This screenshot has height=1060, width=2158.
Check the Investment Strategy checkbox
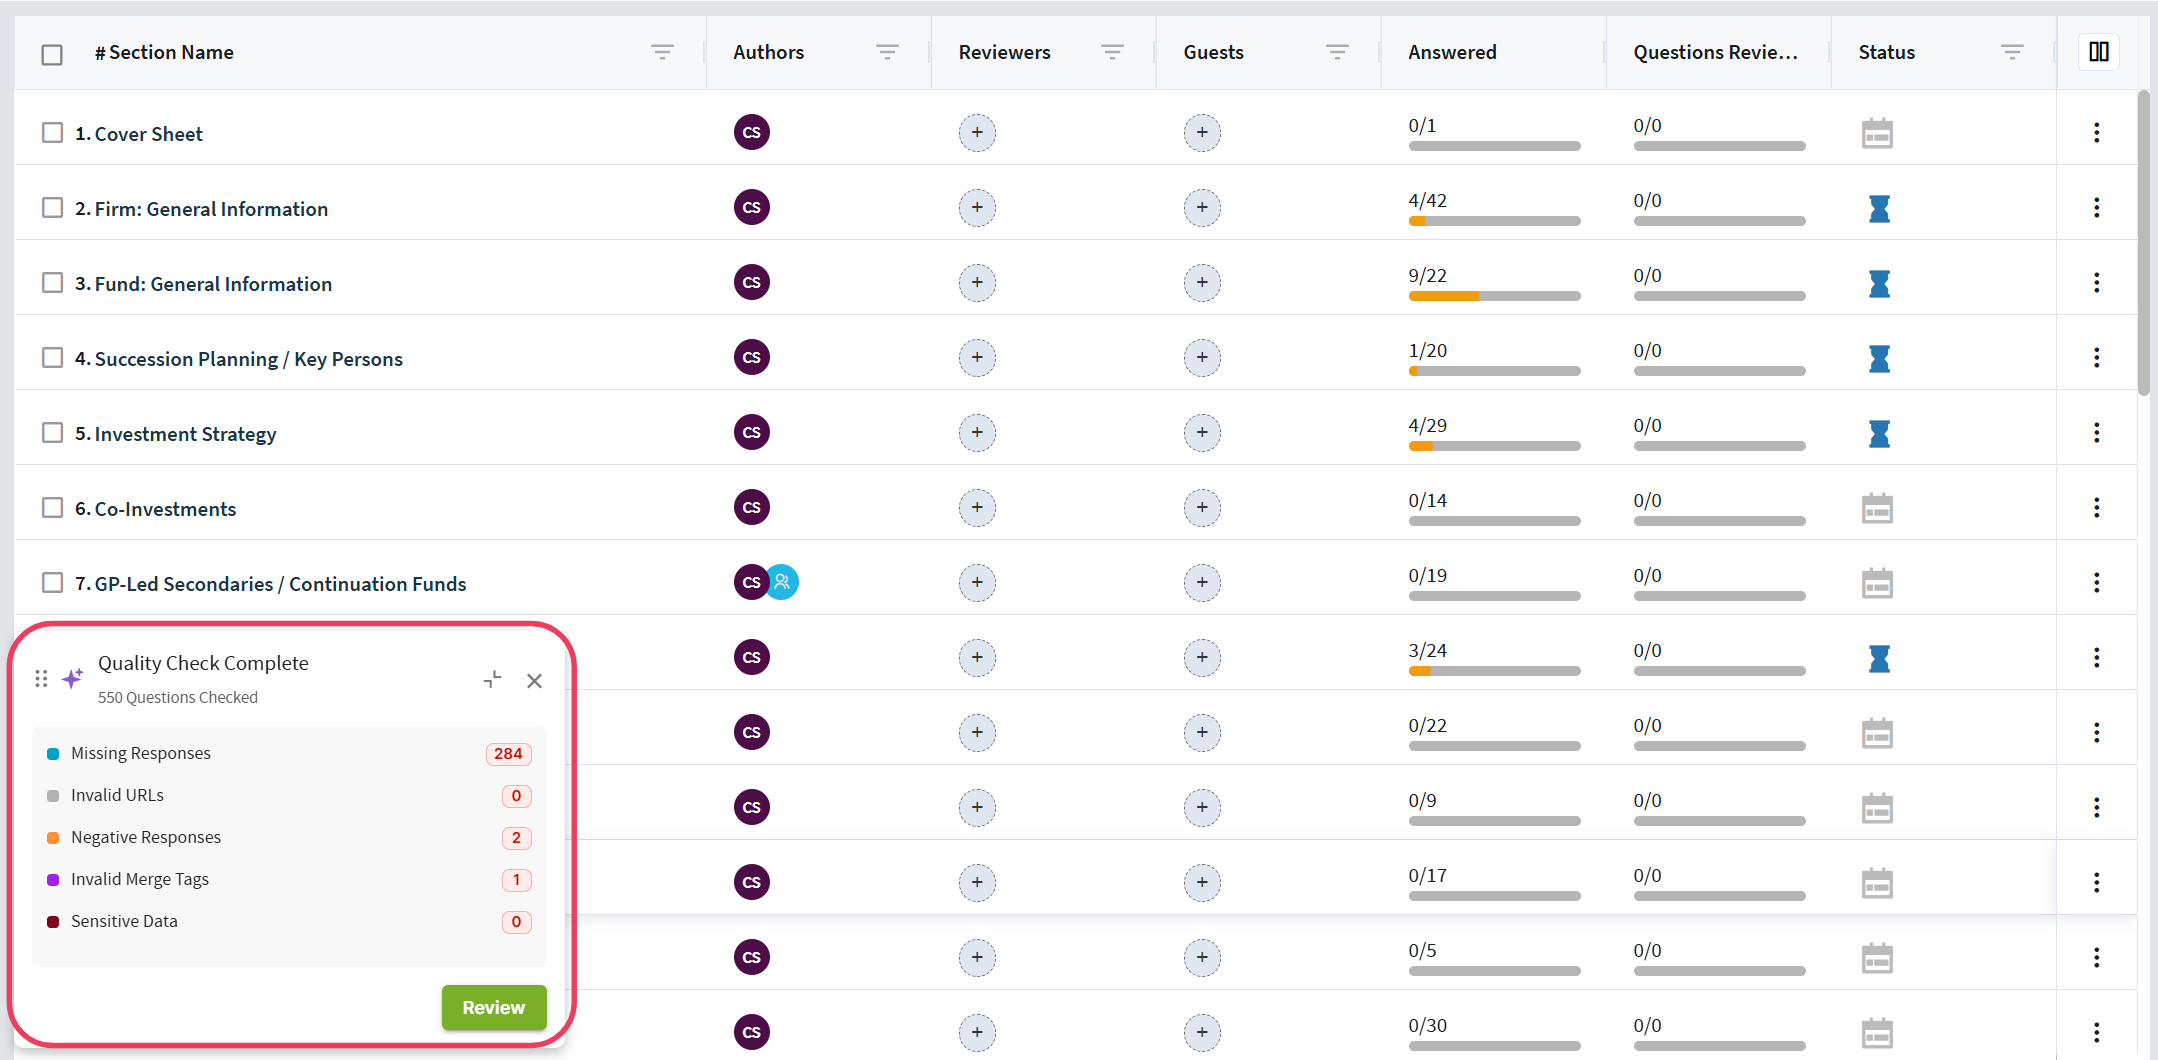point(52,432)
